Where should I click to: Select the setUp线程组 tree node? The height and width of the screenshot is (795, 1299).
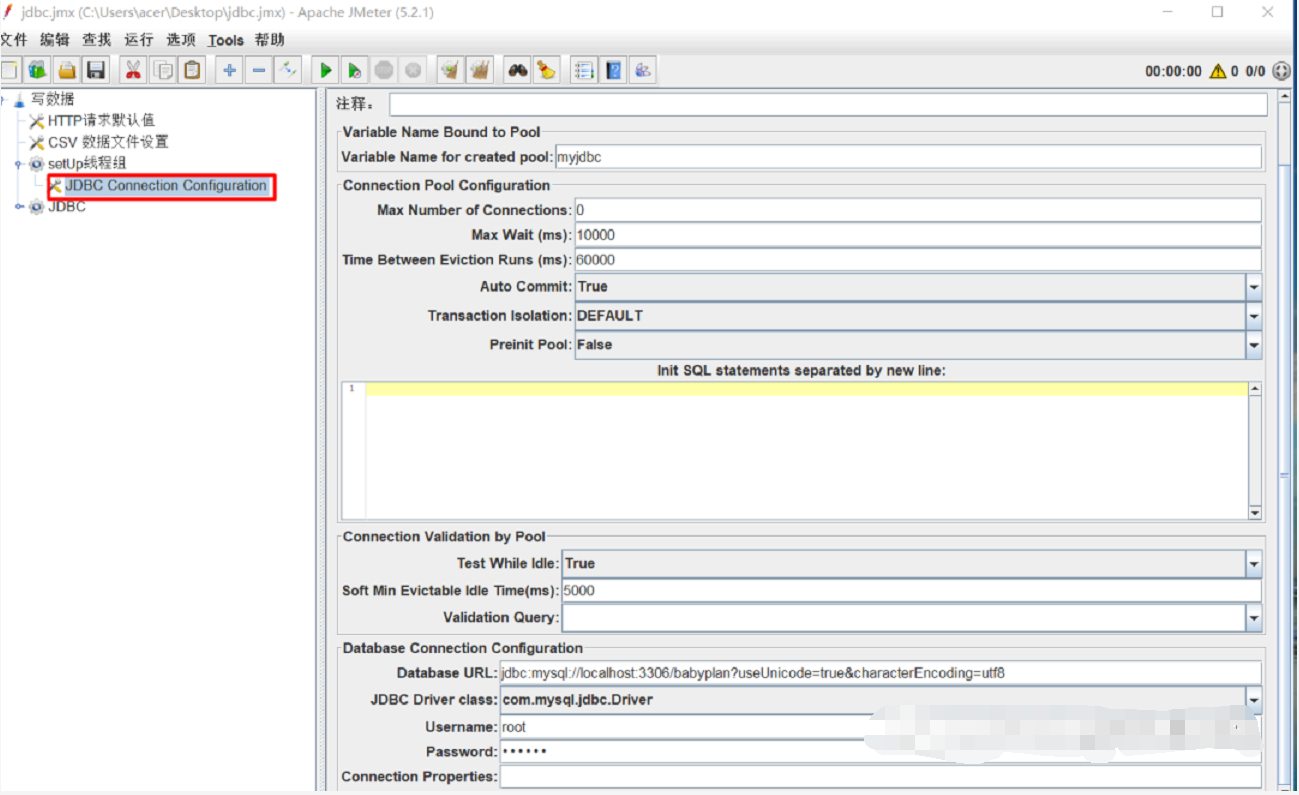tap(87, 163)
